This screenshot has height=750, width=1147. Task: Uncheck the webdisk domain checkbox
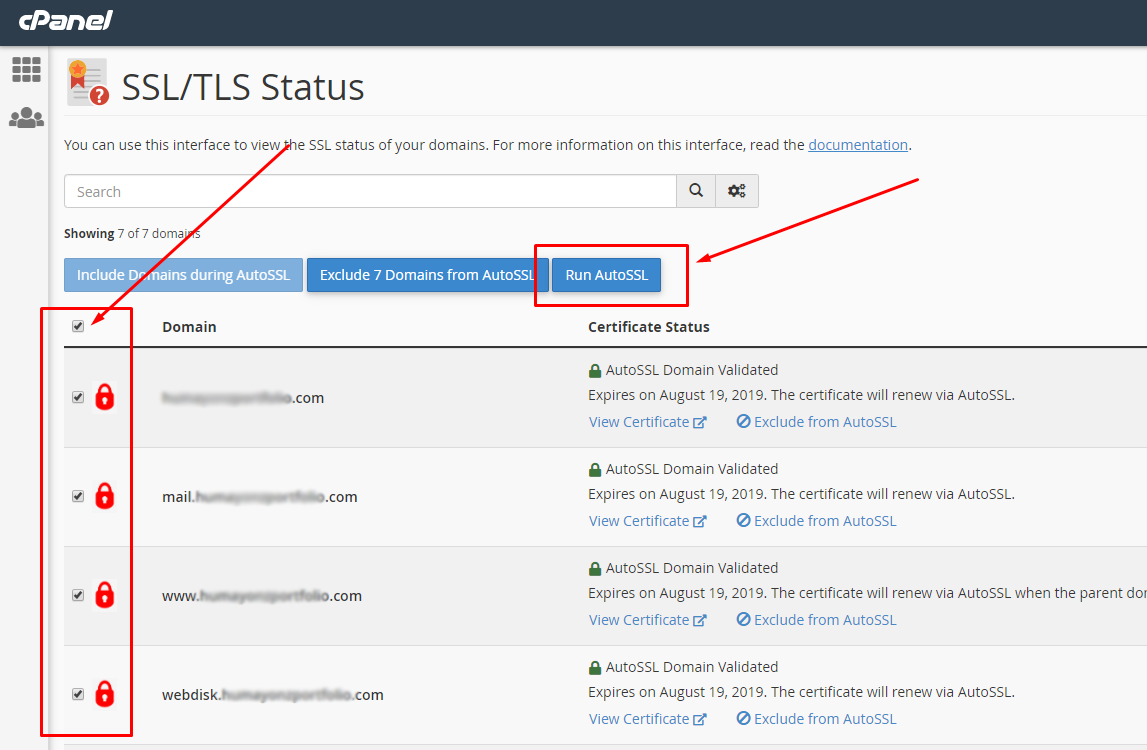78,694
